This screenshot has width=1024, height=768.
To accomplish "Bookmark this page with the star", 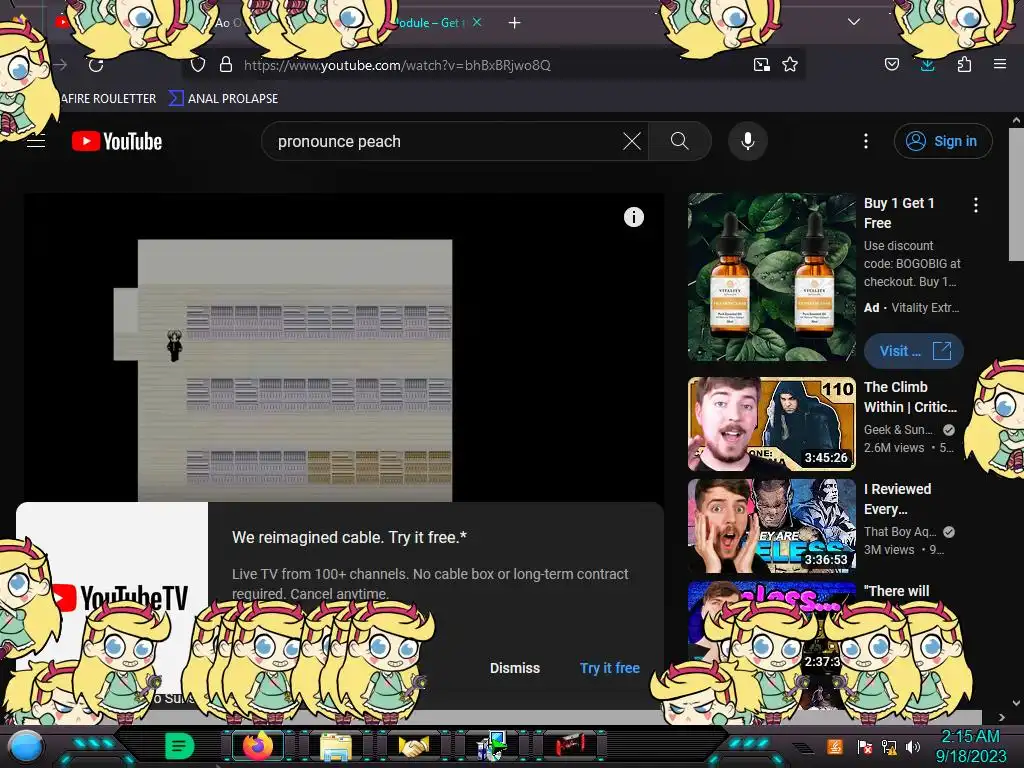I will click(x=790, y=65).
